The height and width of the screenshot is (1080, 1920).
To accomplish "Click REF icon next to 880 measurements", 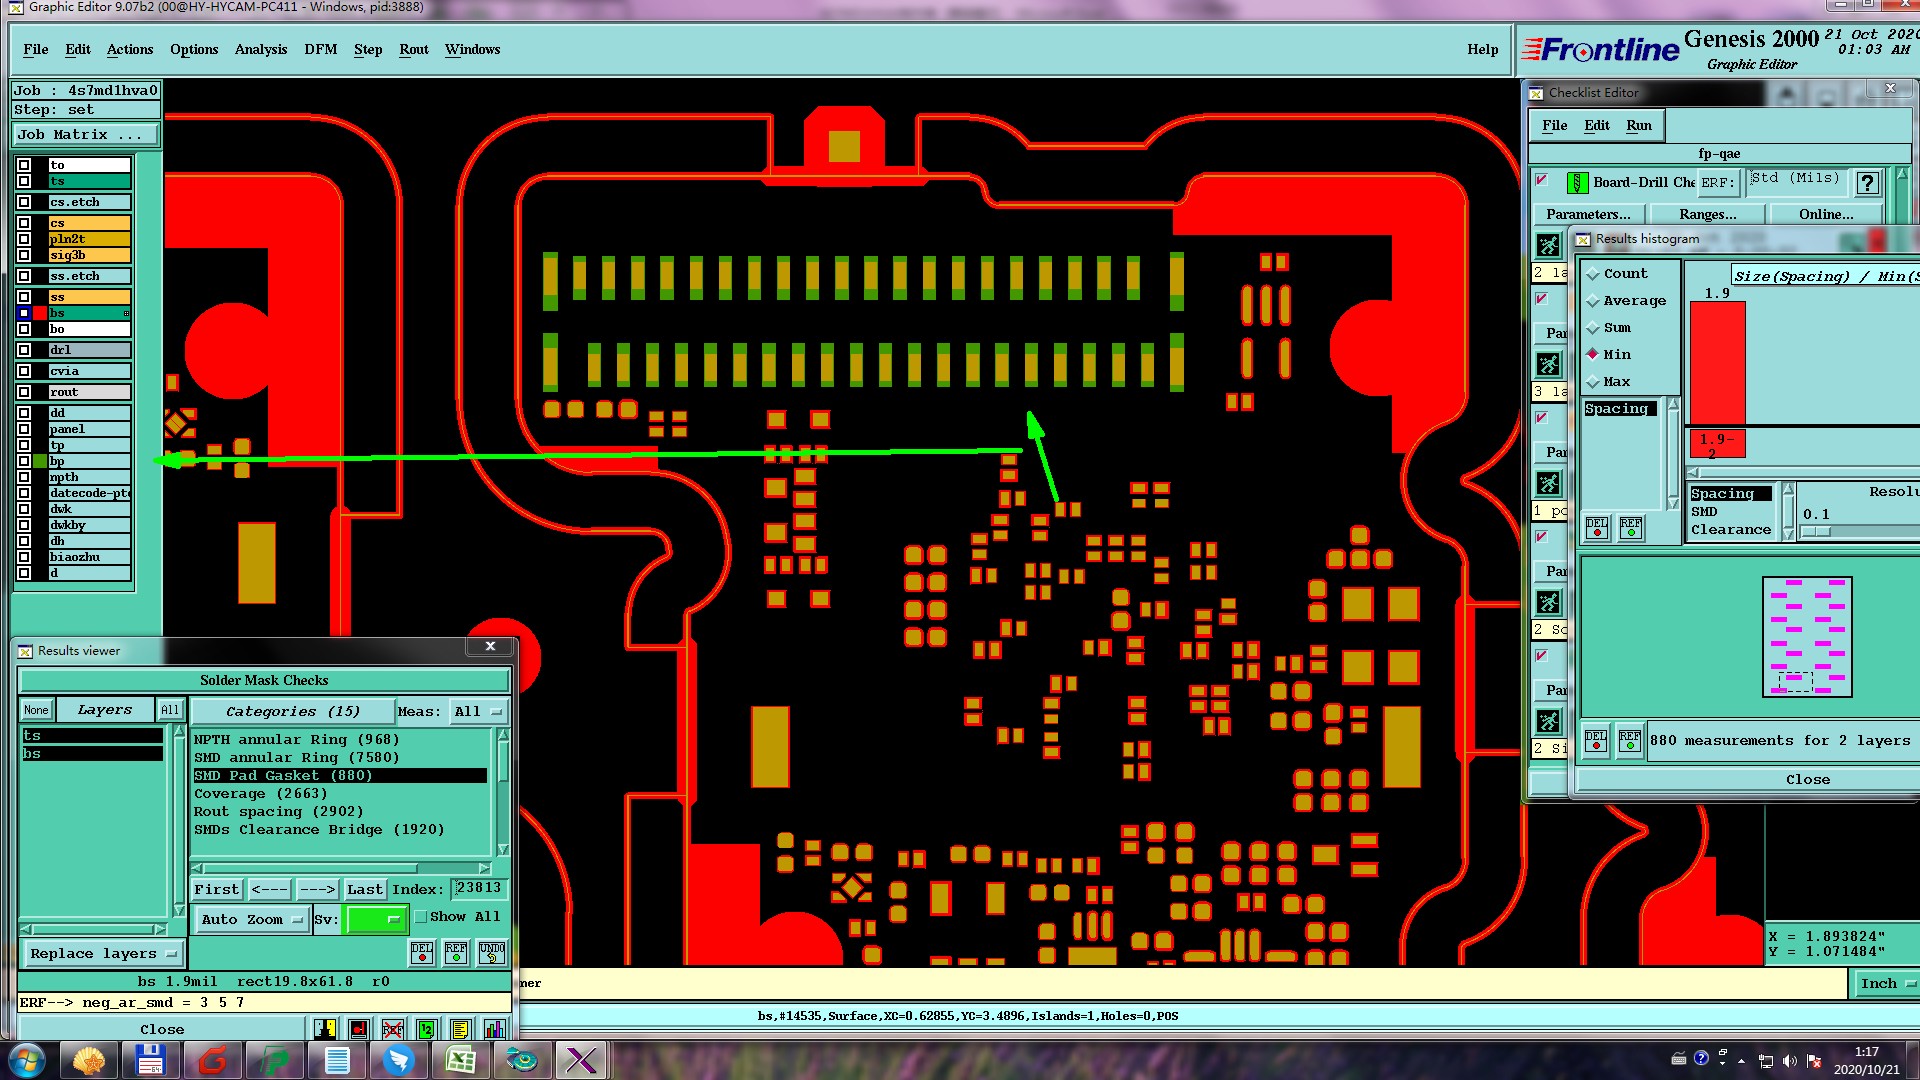I will click(x=1630, y=741).
